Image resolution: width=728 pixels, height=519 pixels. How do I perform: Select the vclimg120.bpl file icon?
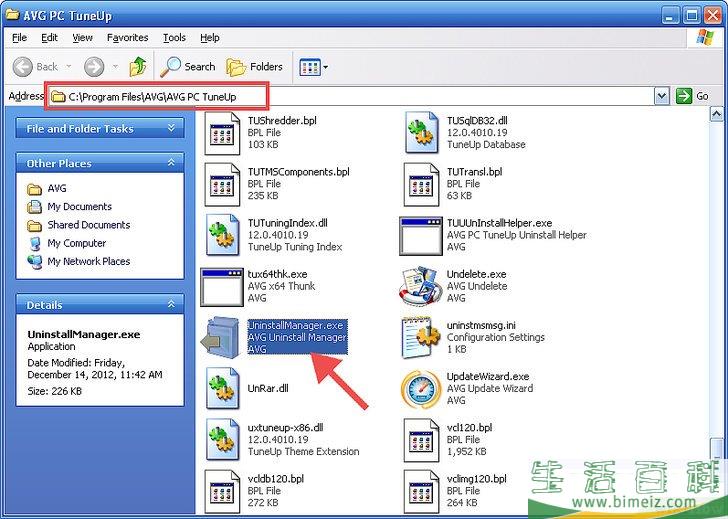click(x=421, y=491)
